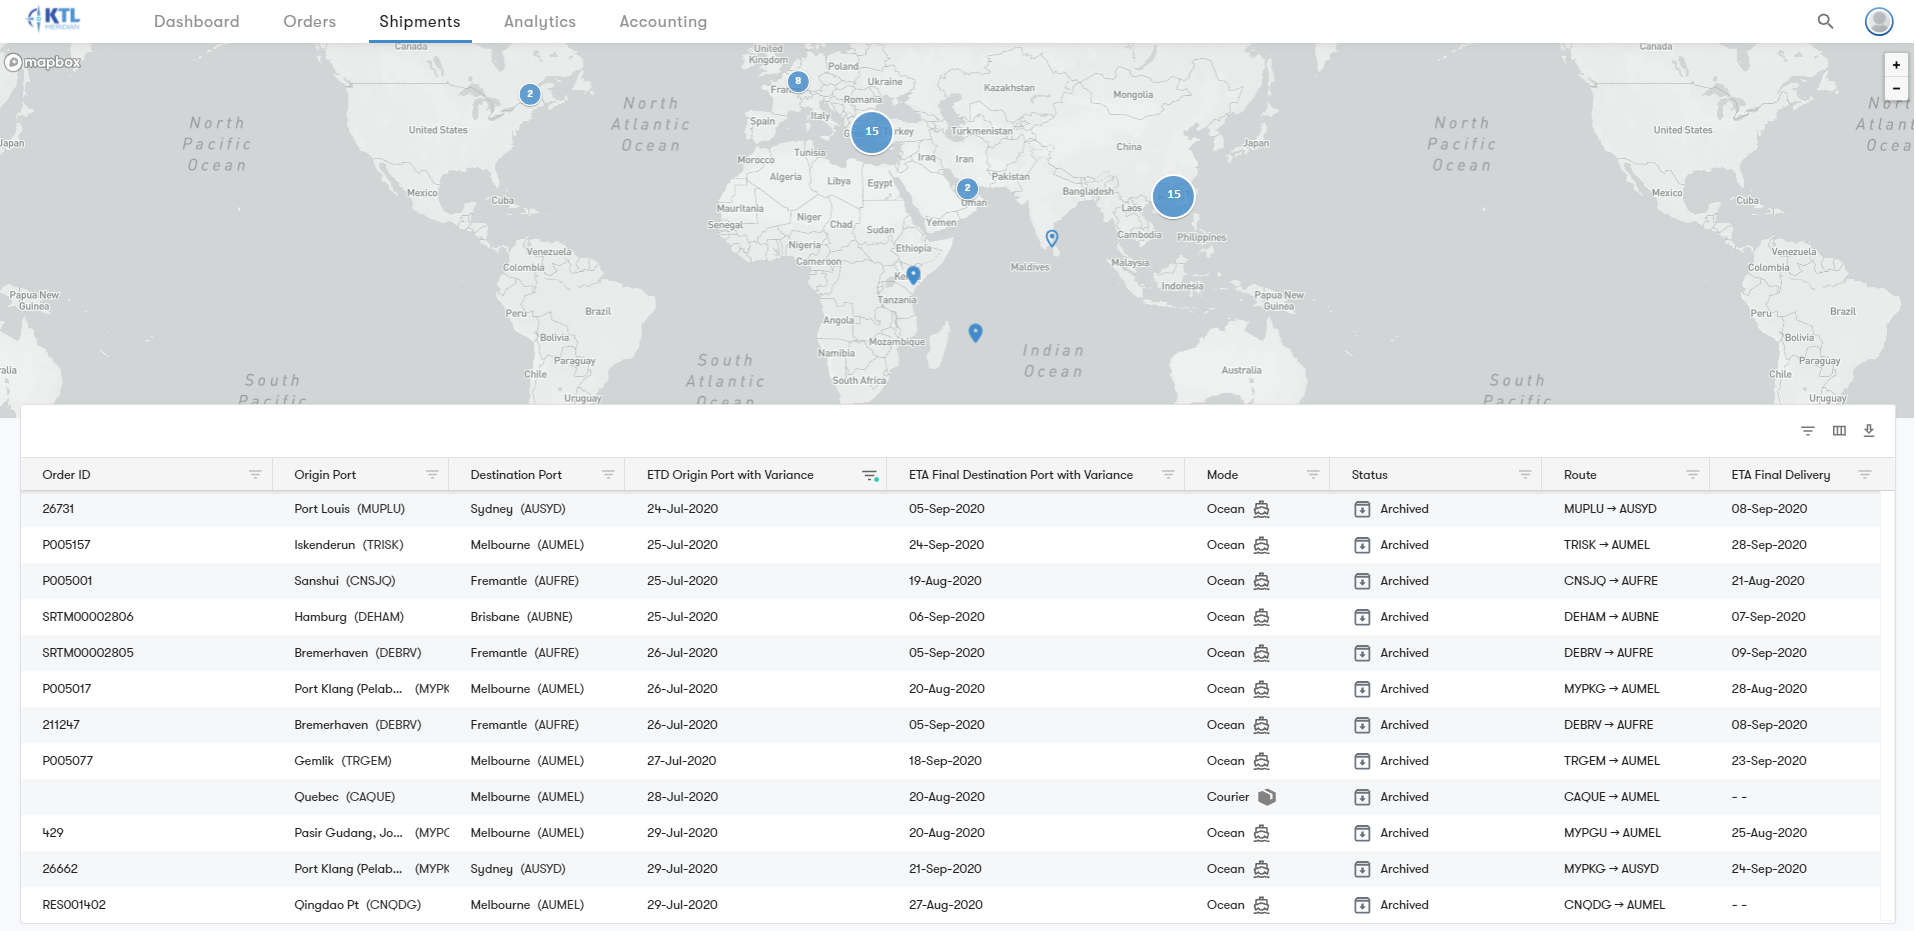This screenshot has width=1916, height=931.
Task: Open the filter on ETD Origin Port with Variance
Action: click(869, 475)
